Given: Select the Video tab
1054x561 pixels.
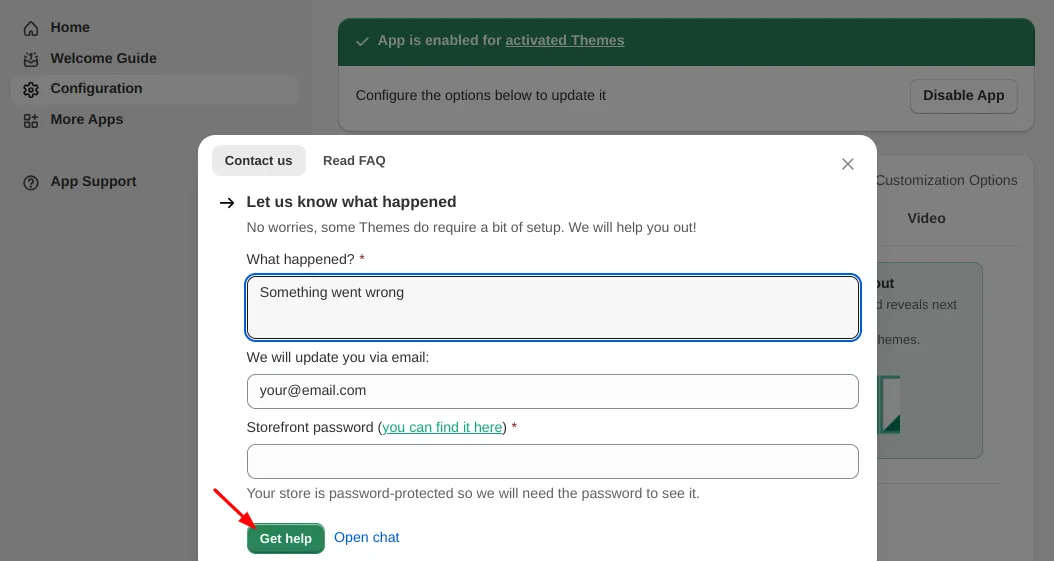Looking at the screenshot, I should tap(926, 218).
